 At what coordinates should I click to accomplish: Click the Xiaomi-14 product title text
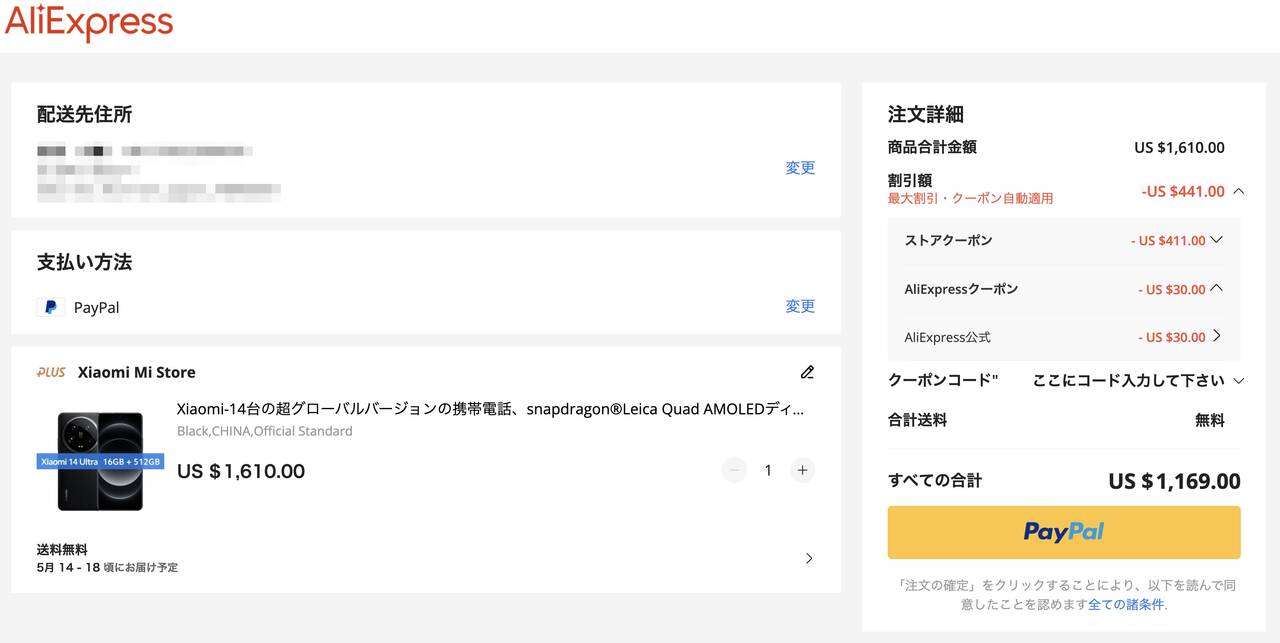point(490,409)
